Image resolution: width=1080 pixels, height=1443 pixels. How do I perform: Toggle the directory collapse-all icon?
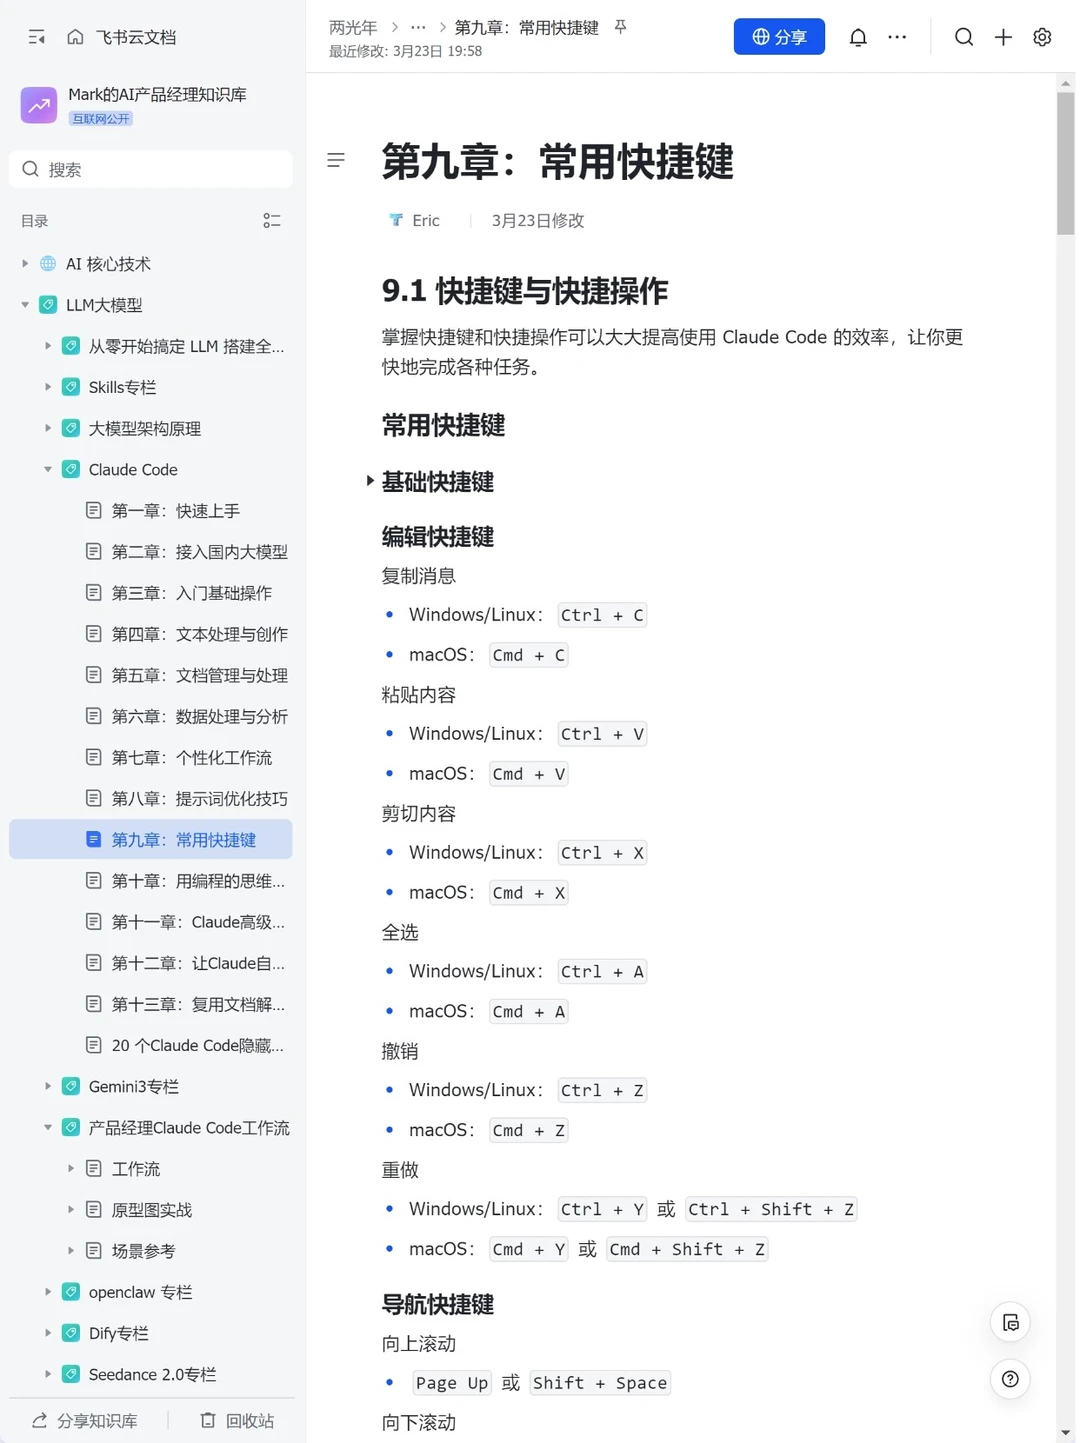click(x=272, y=221)
